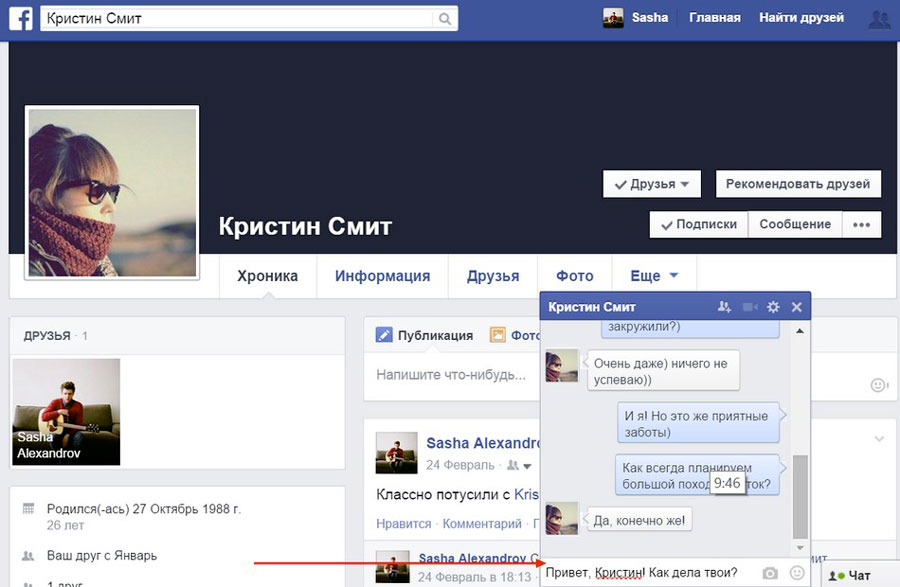Open emoji picker in chat input

(797, 572)
